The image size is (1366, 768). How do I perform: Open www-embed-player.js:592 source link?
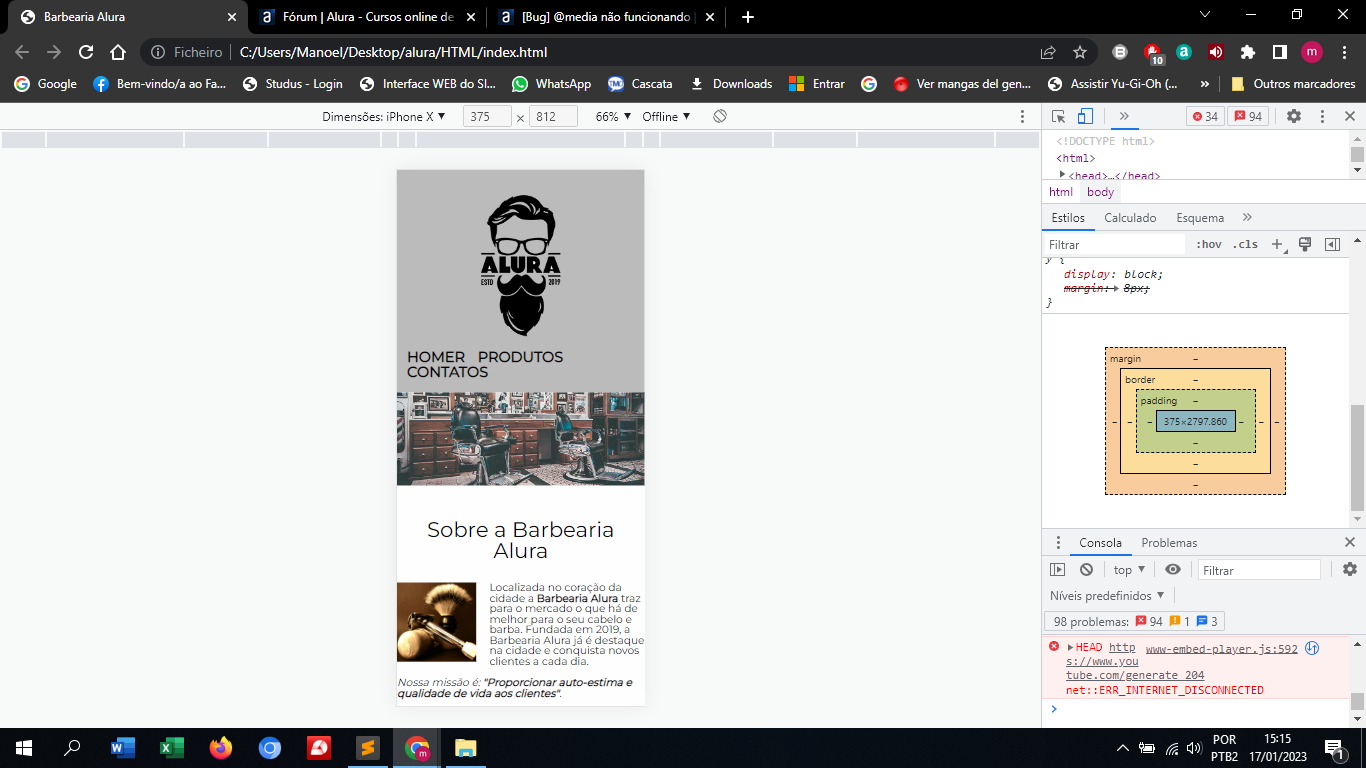(1221, 649)
